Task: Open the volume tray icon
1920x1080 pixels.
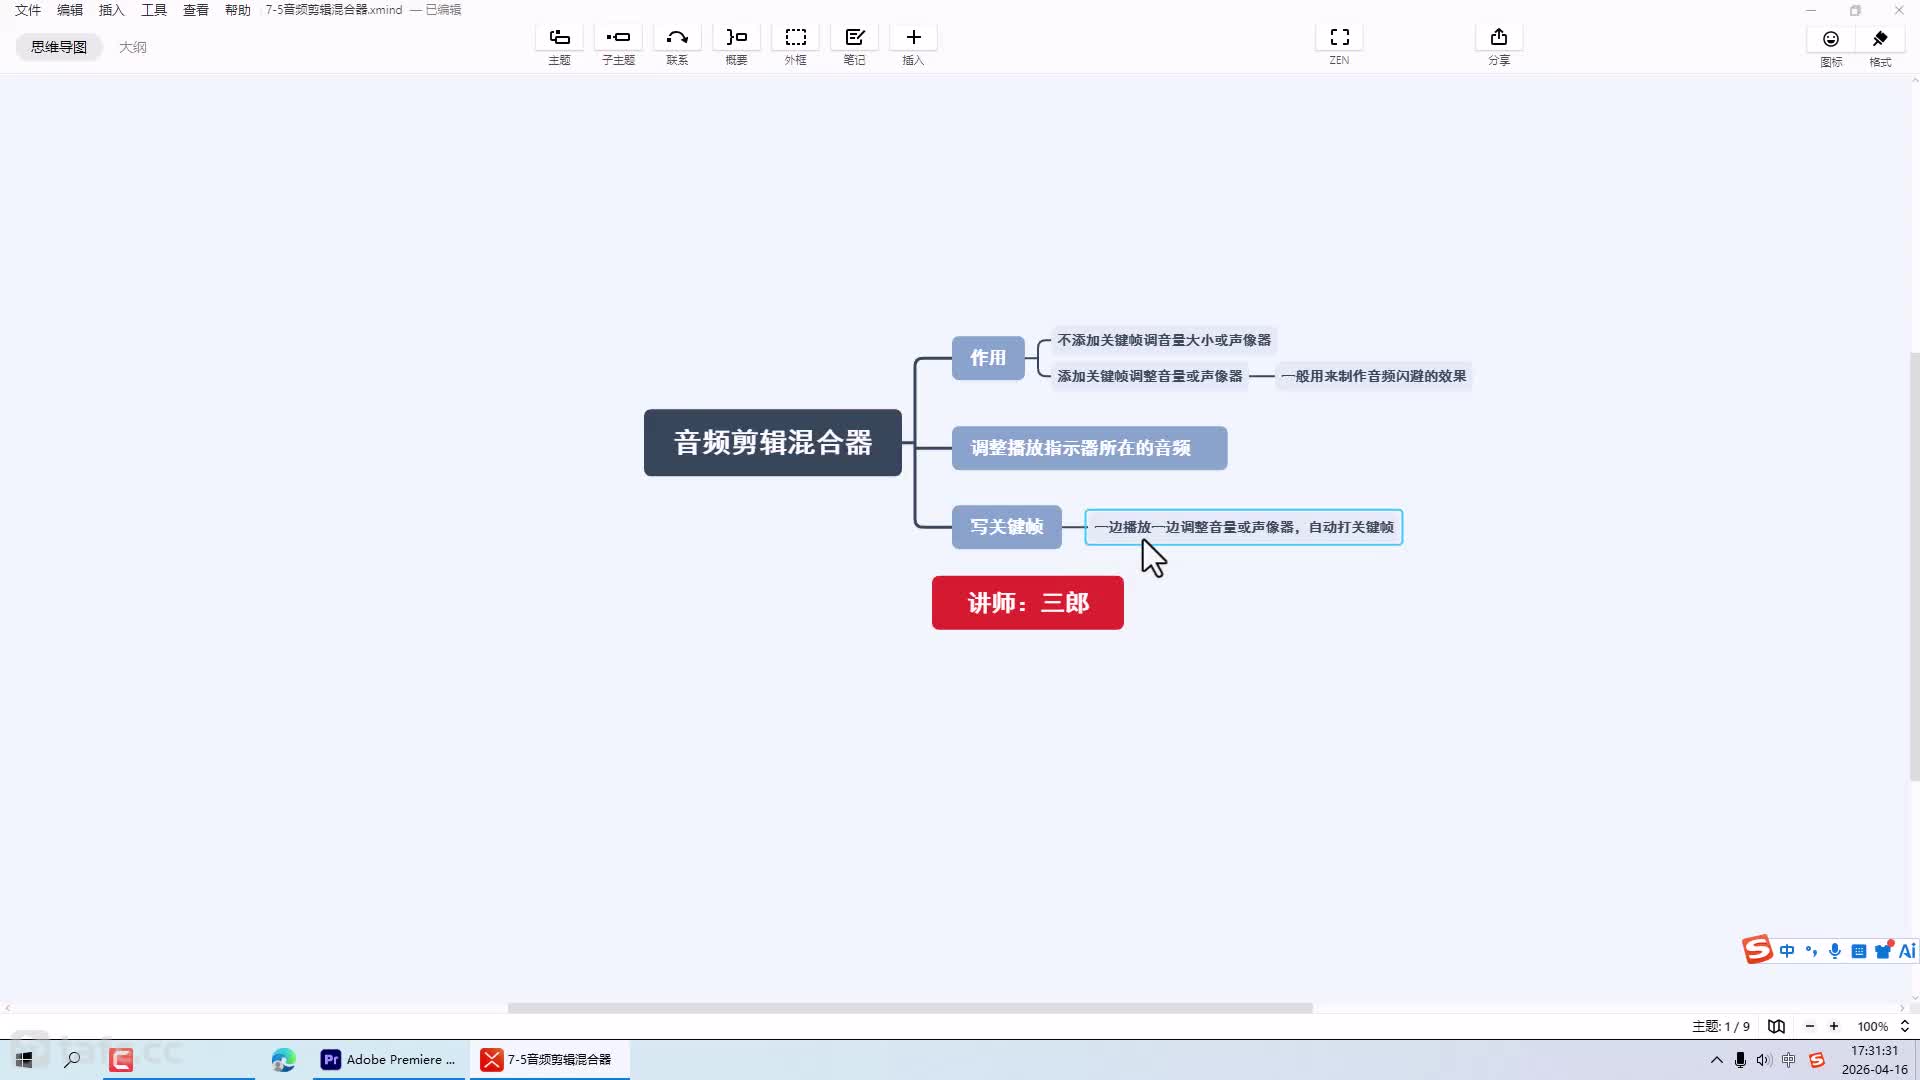Action: 1764,1060
